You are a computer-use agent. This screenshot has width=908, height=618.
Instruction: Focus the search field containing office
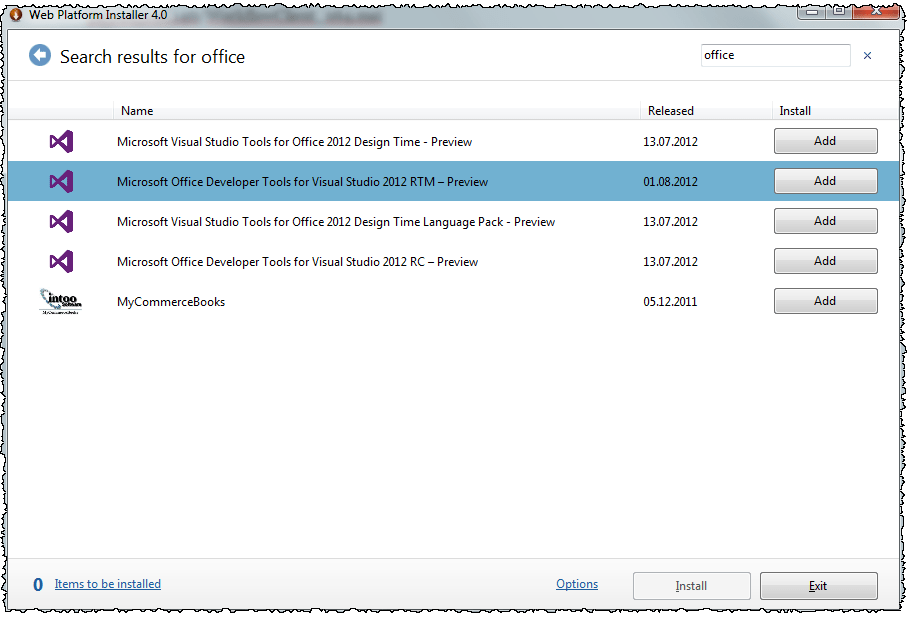point(775,55)
